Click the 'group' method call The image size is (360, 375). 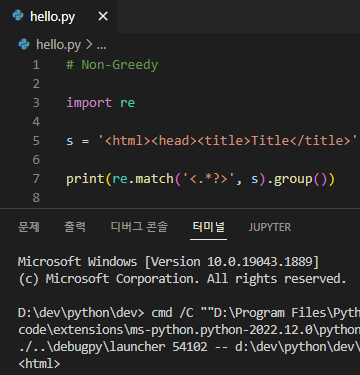point(293,179)
